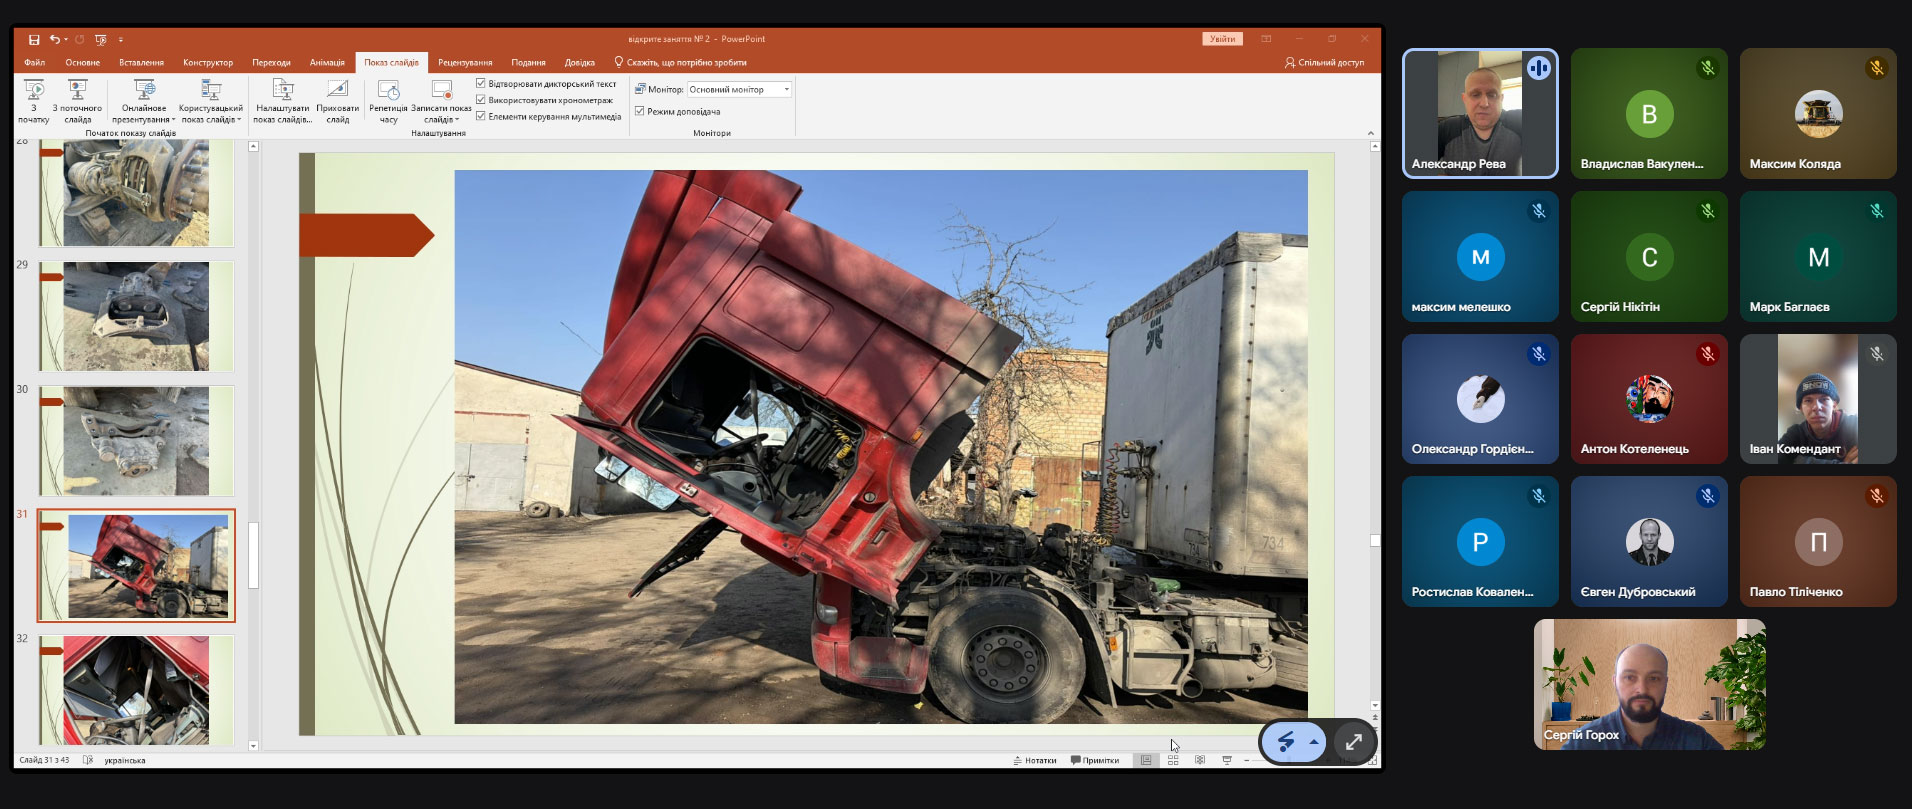Switch to Slide Sorter view
The height and width of the screenshot is (809, 1912).
[x=1173, y=761]
